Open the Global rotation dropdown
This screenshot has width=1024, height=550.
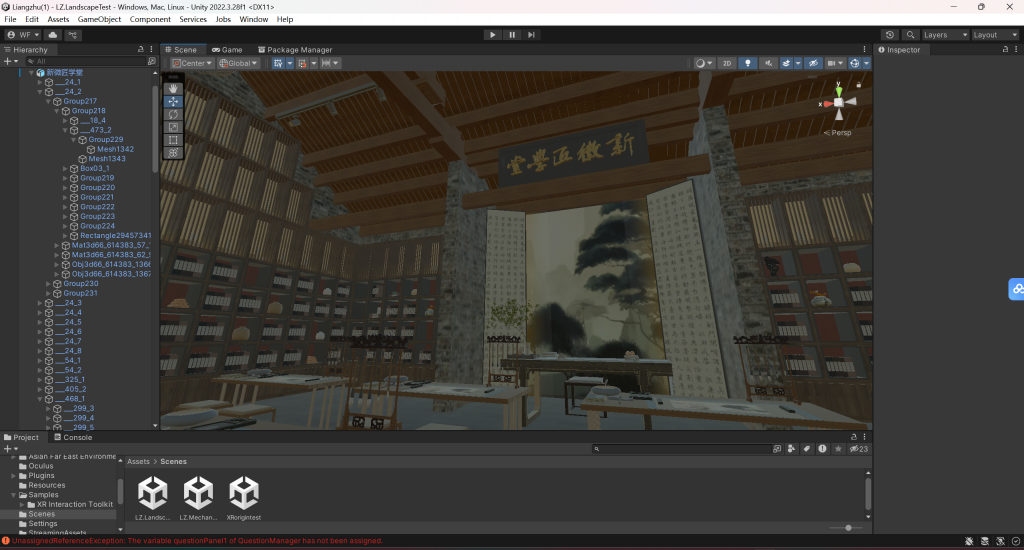pyautogui.click(x=238, y=63)
